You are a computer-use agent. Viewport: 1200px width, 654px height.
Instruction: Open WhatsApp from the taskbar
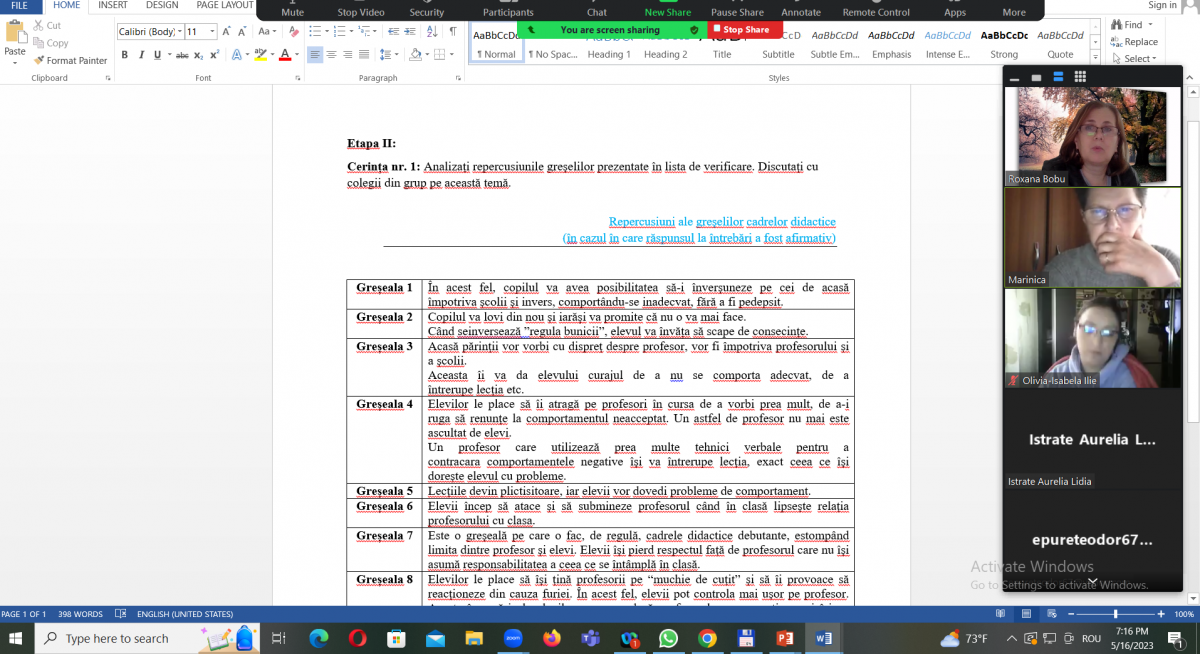(x=668, y=638)
